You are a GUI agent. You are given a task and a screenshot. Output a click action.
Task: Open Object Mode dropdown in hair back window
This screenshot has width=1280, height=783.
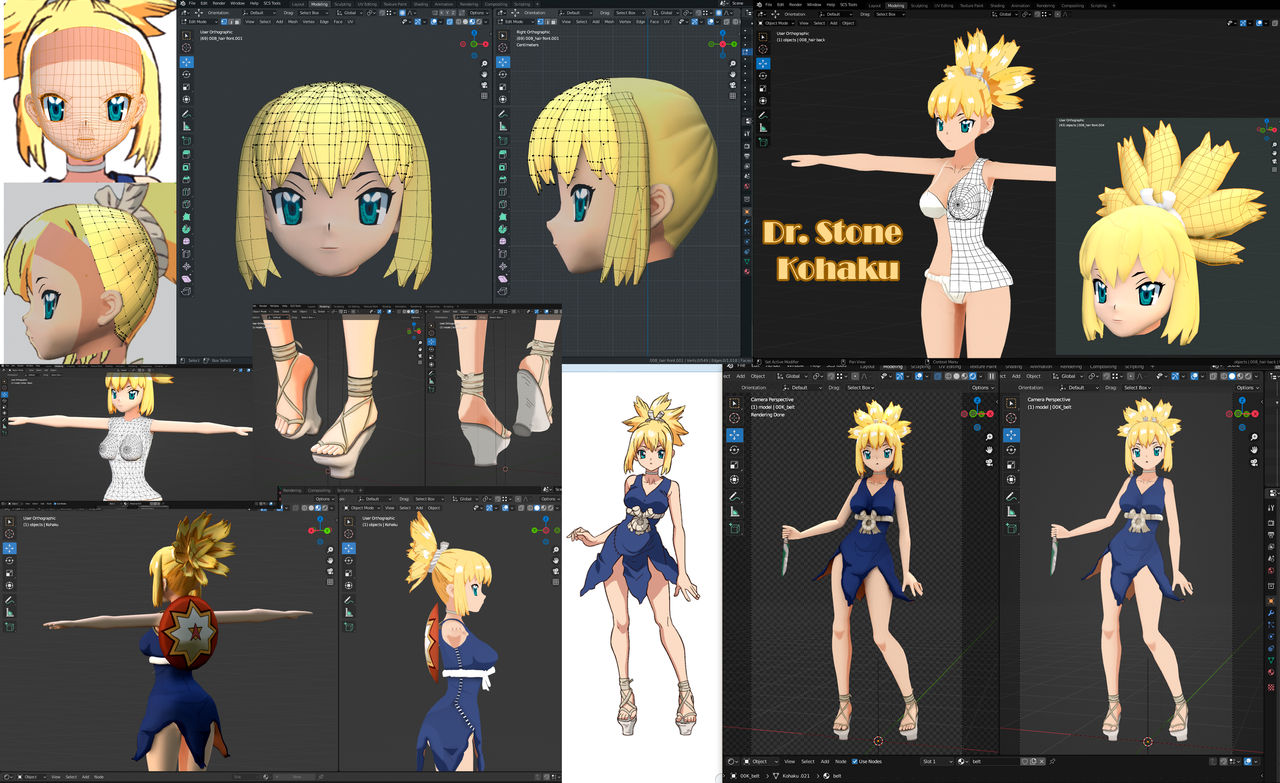(x=775, y=22)
